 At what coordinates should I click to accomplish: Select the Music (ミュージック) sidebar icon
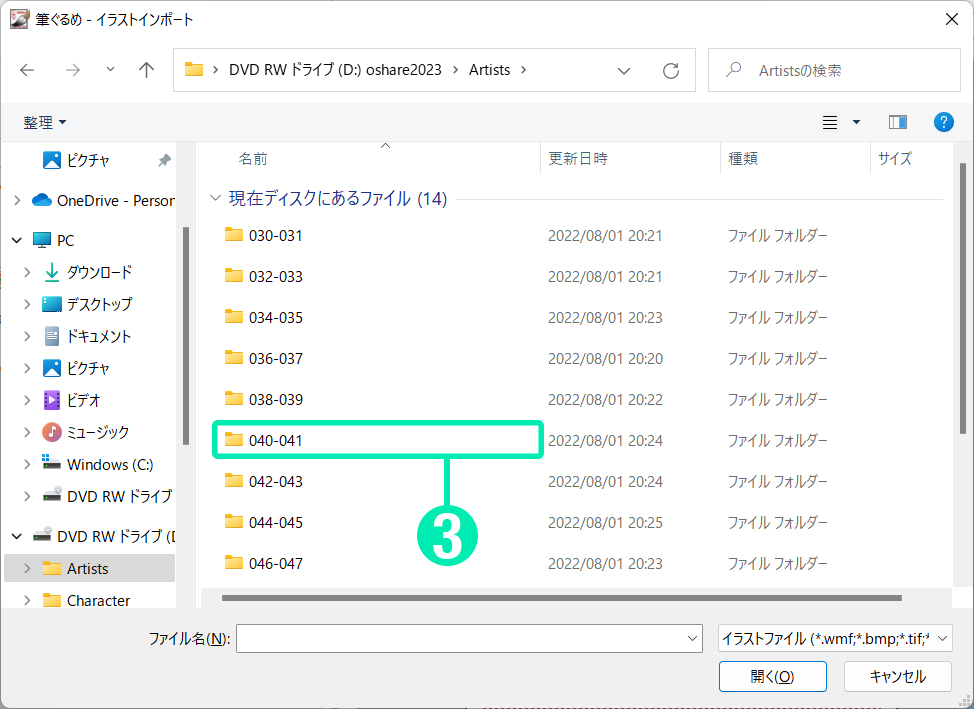coord(52,432)
